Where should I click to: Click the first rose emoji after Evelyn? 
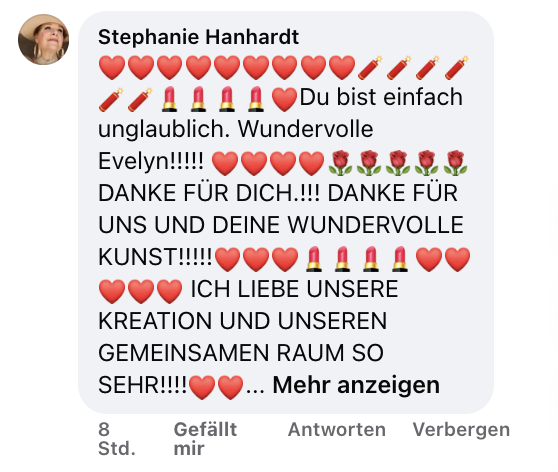(340, 163)
